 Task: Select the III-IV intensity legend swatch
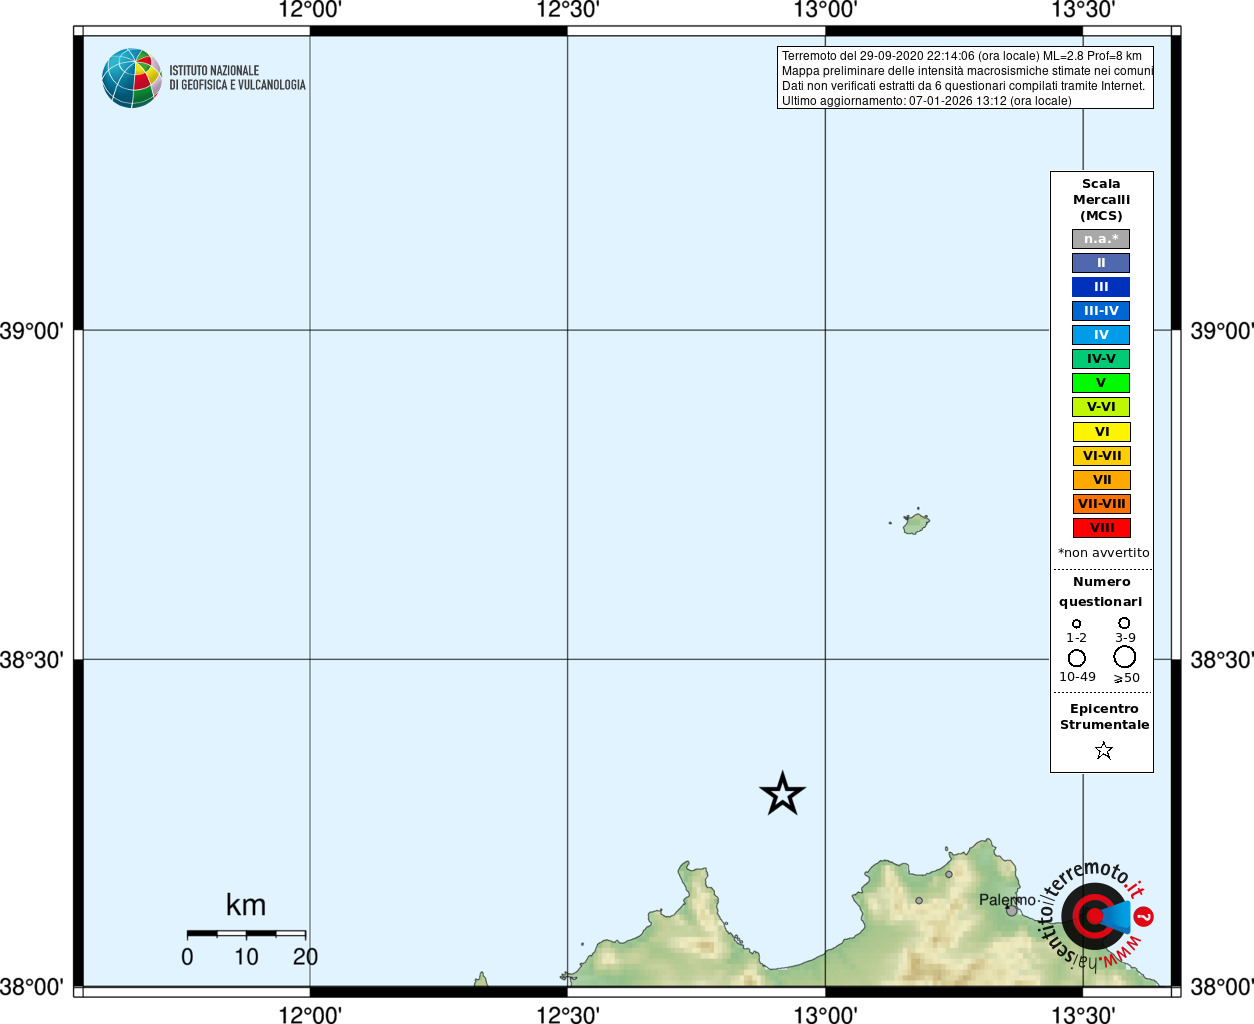click(x=1101, y=311)
